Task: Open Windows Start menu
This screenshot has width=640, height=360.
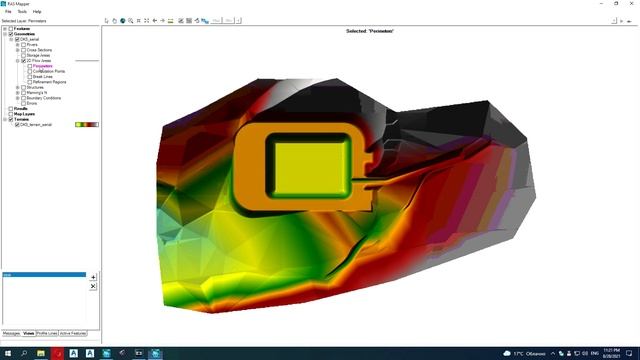Action: [x=8, y=353]
